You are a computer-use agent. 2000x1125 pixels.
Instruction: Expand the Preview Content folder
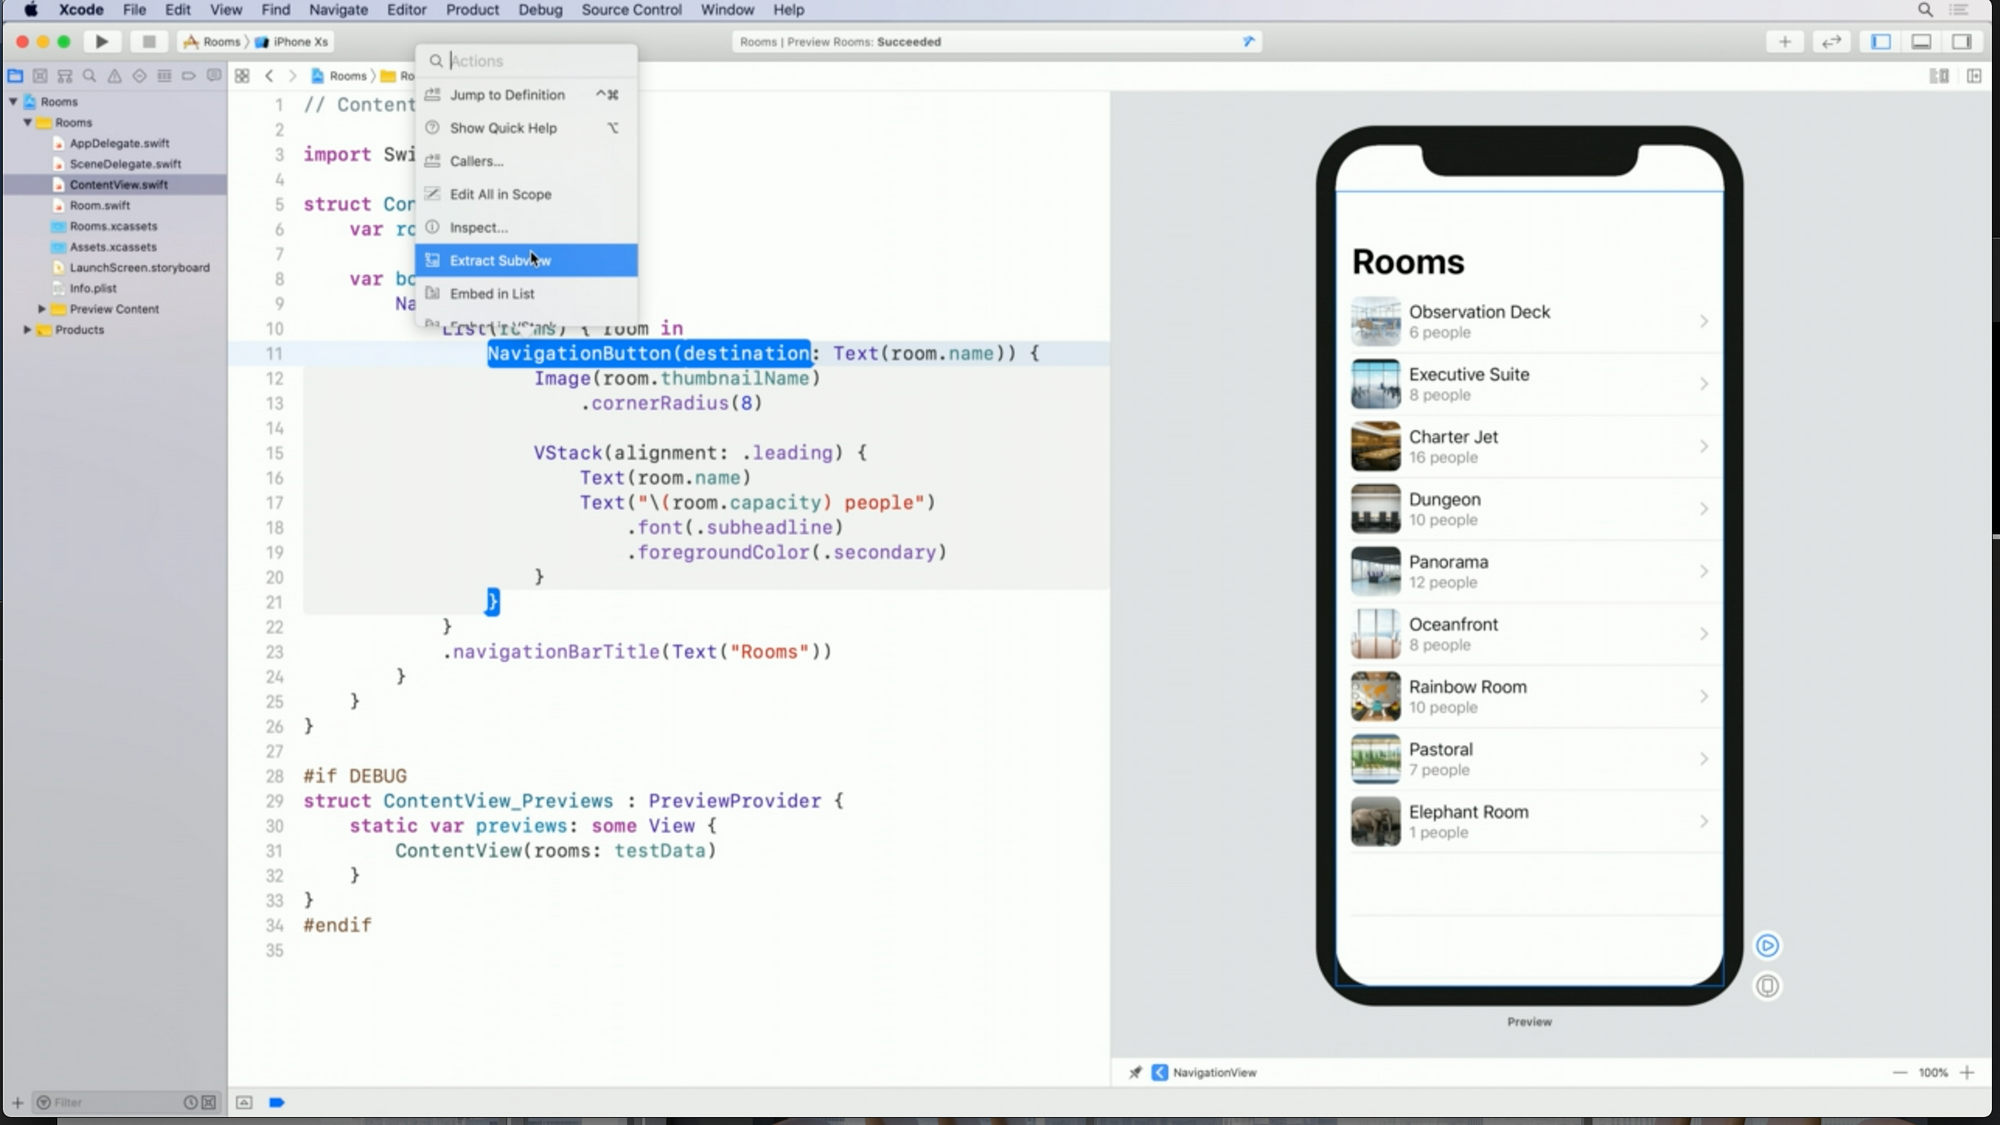41,309
